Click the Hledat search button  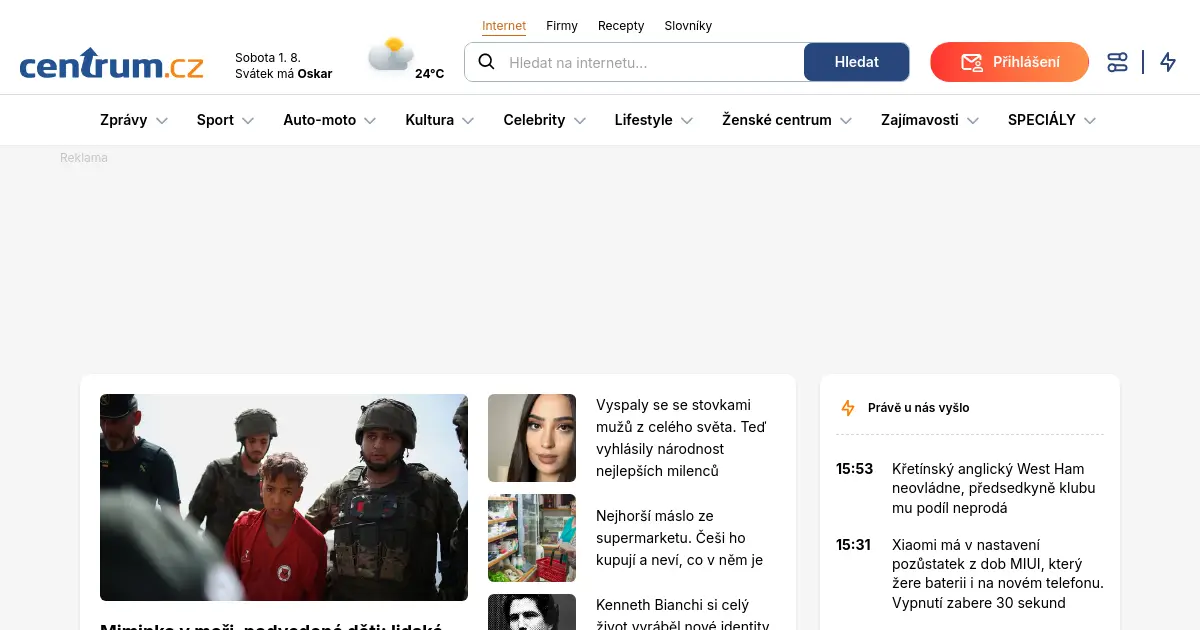point(856,62)
